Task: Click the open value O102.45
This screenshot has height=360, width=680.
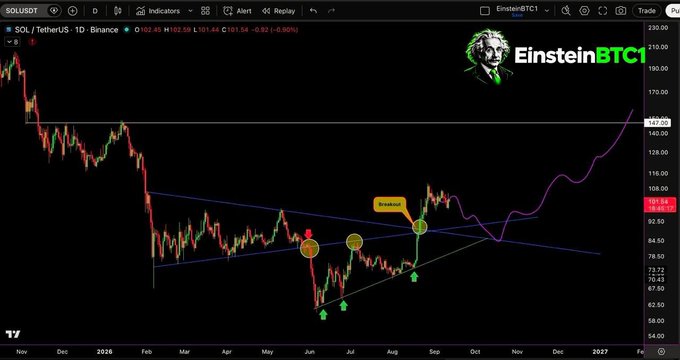Action: pos(148,30)
